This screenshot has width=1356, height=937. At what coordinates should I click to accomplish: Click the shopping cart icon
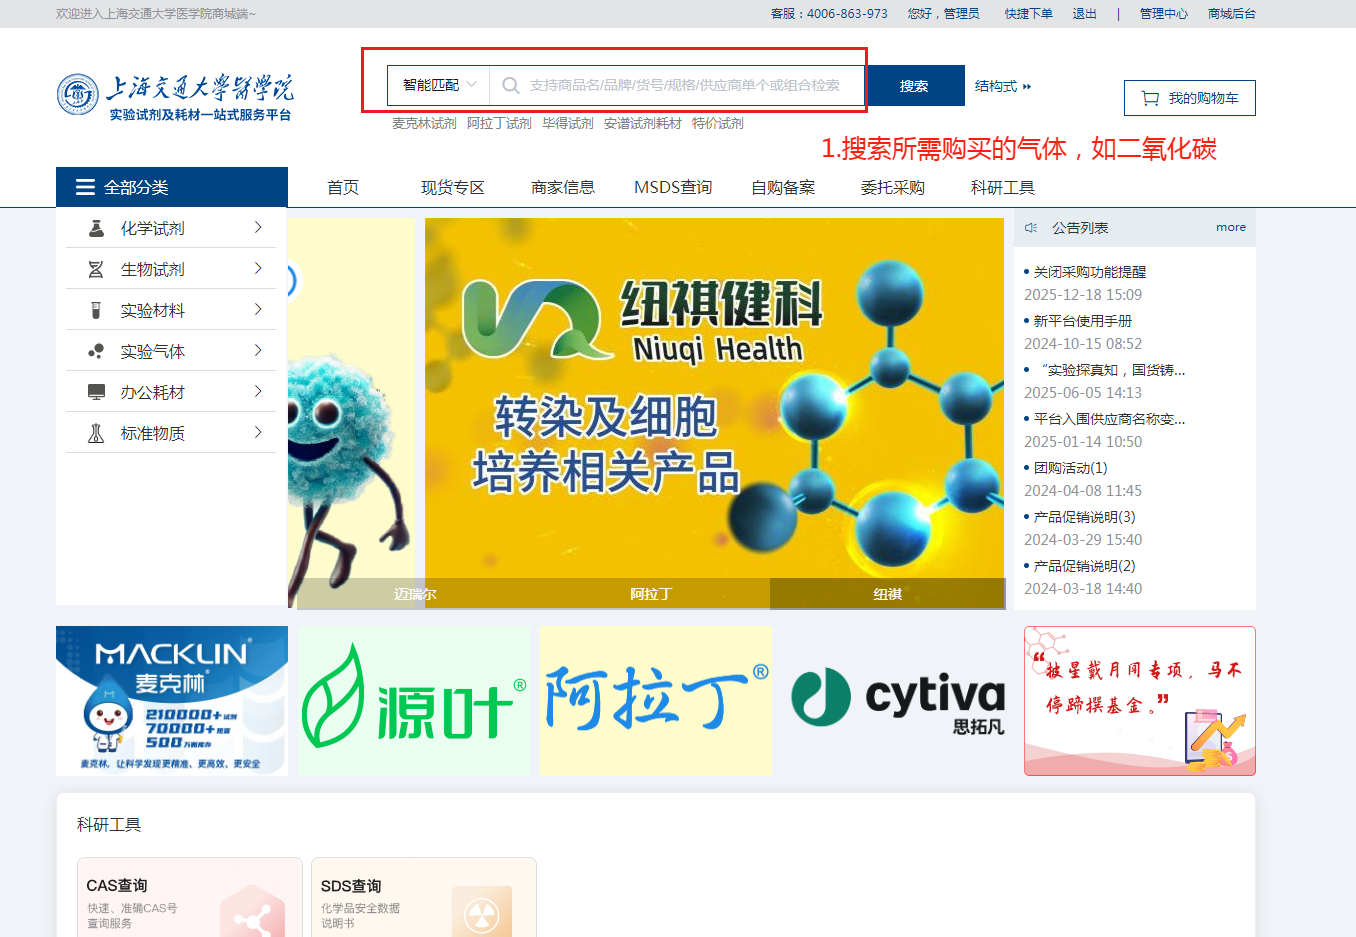click(1150, 98)
